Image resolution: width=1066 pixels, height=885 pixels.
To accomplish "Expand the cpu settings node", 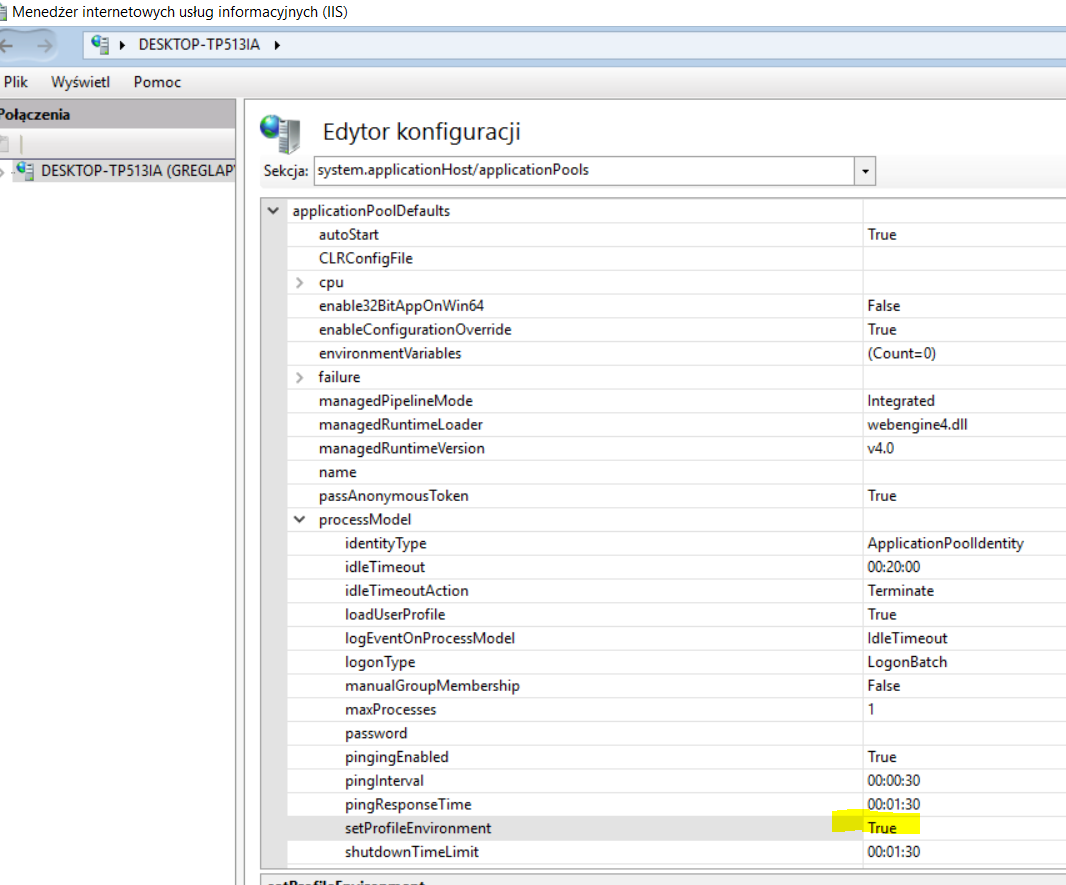I will coord(300,283).
